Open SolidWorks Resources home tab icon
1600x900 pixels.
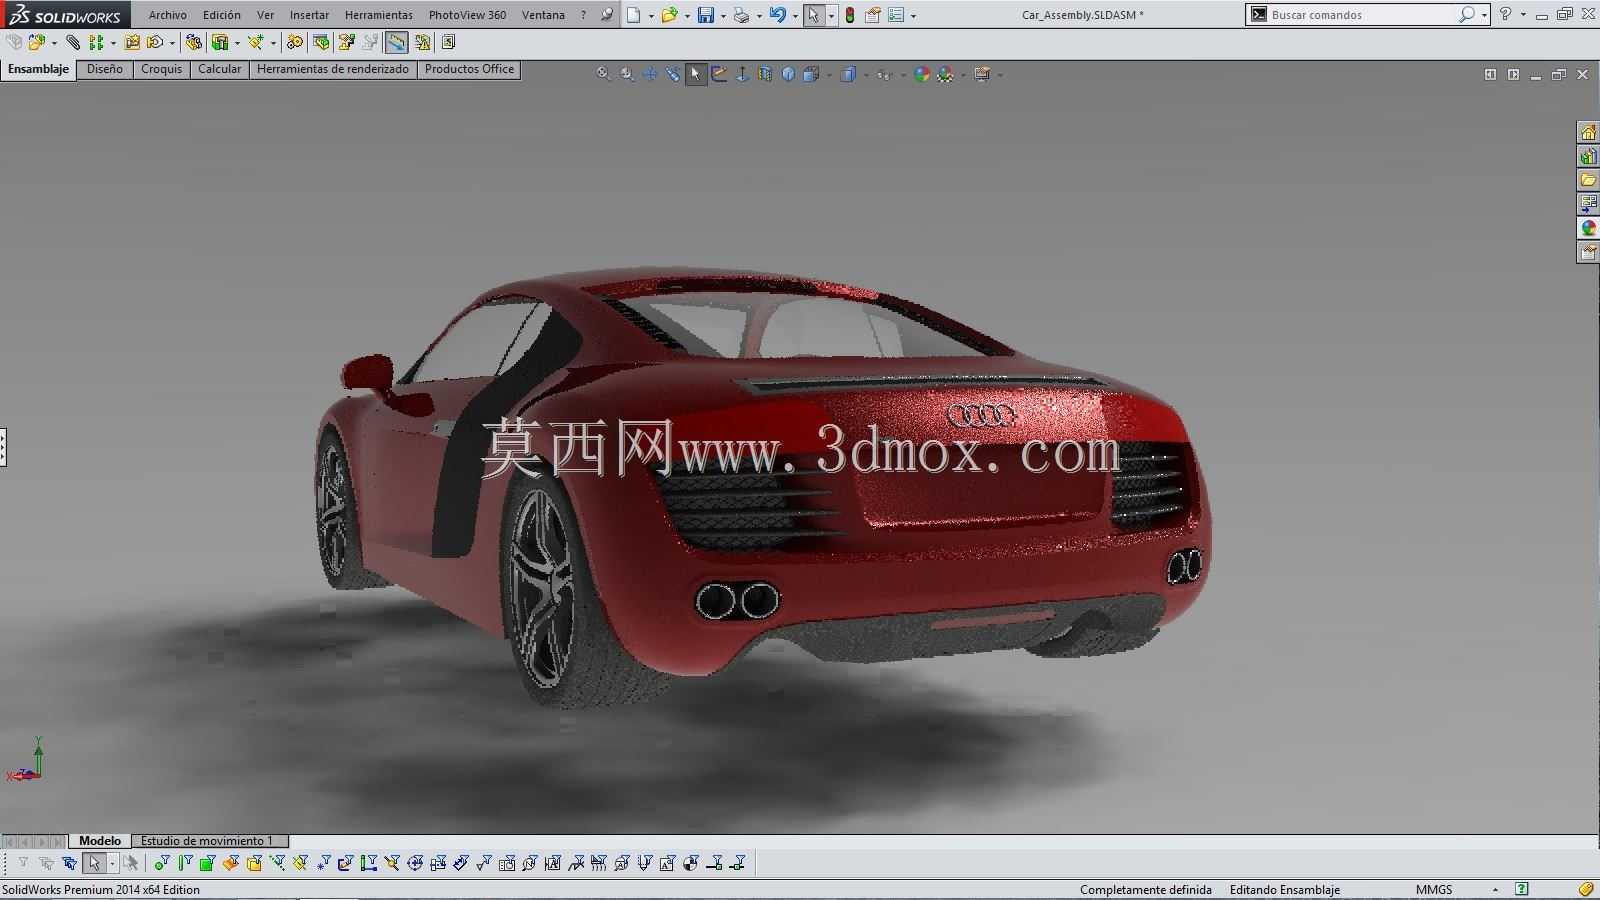pyautogui.click(x=1588, y=132)
